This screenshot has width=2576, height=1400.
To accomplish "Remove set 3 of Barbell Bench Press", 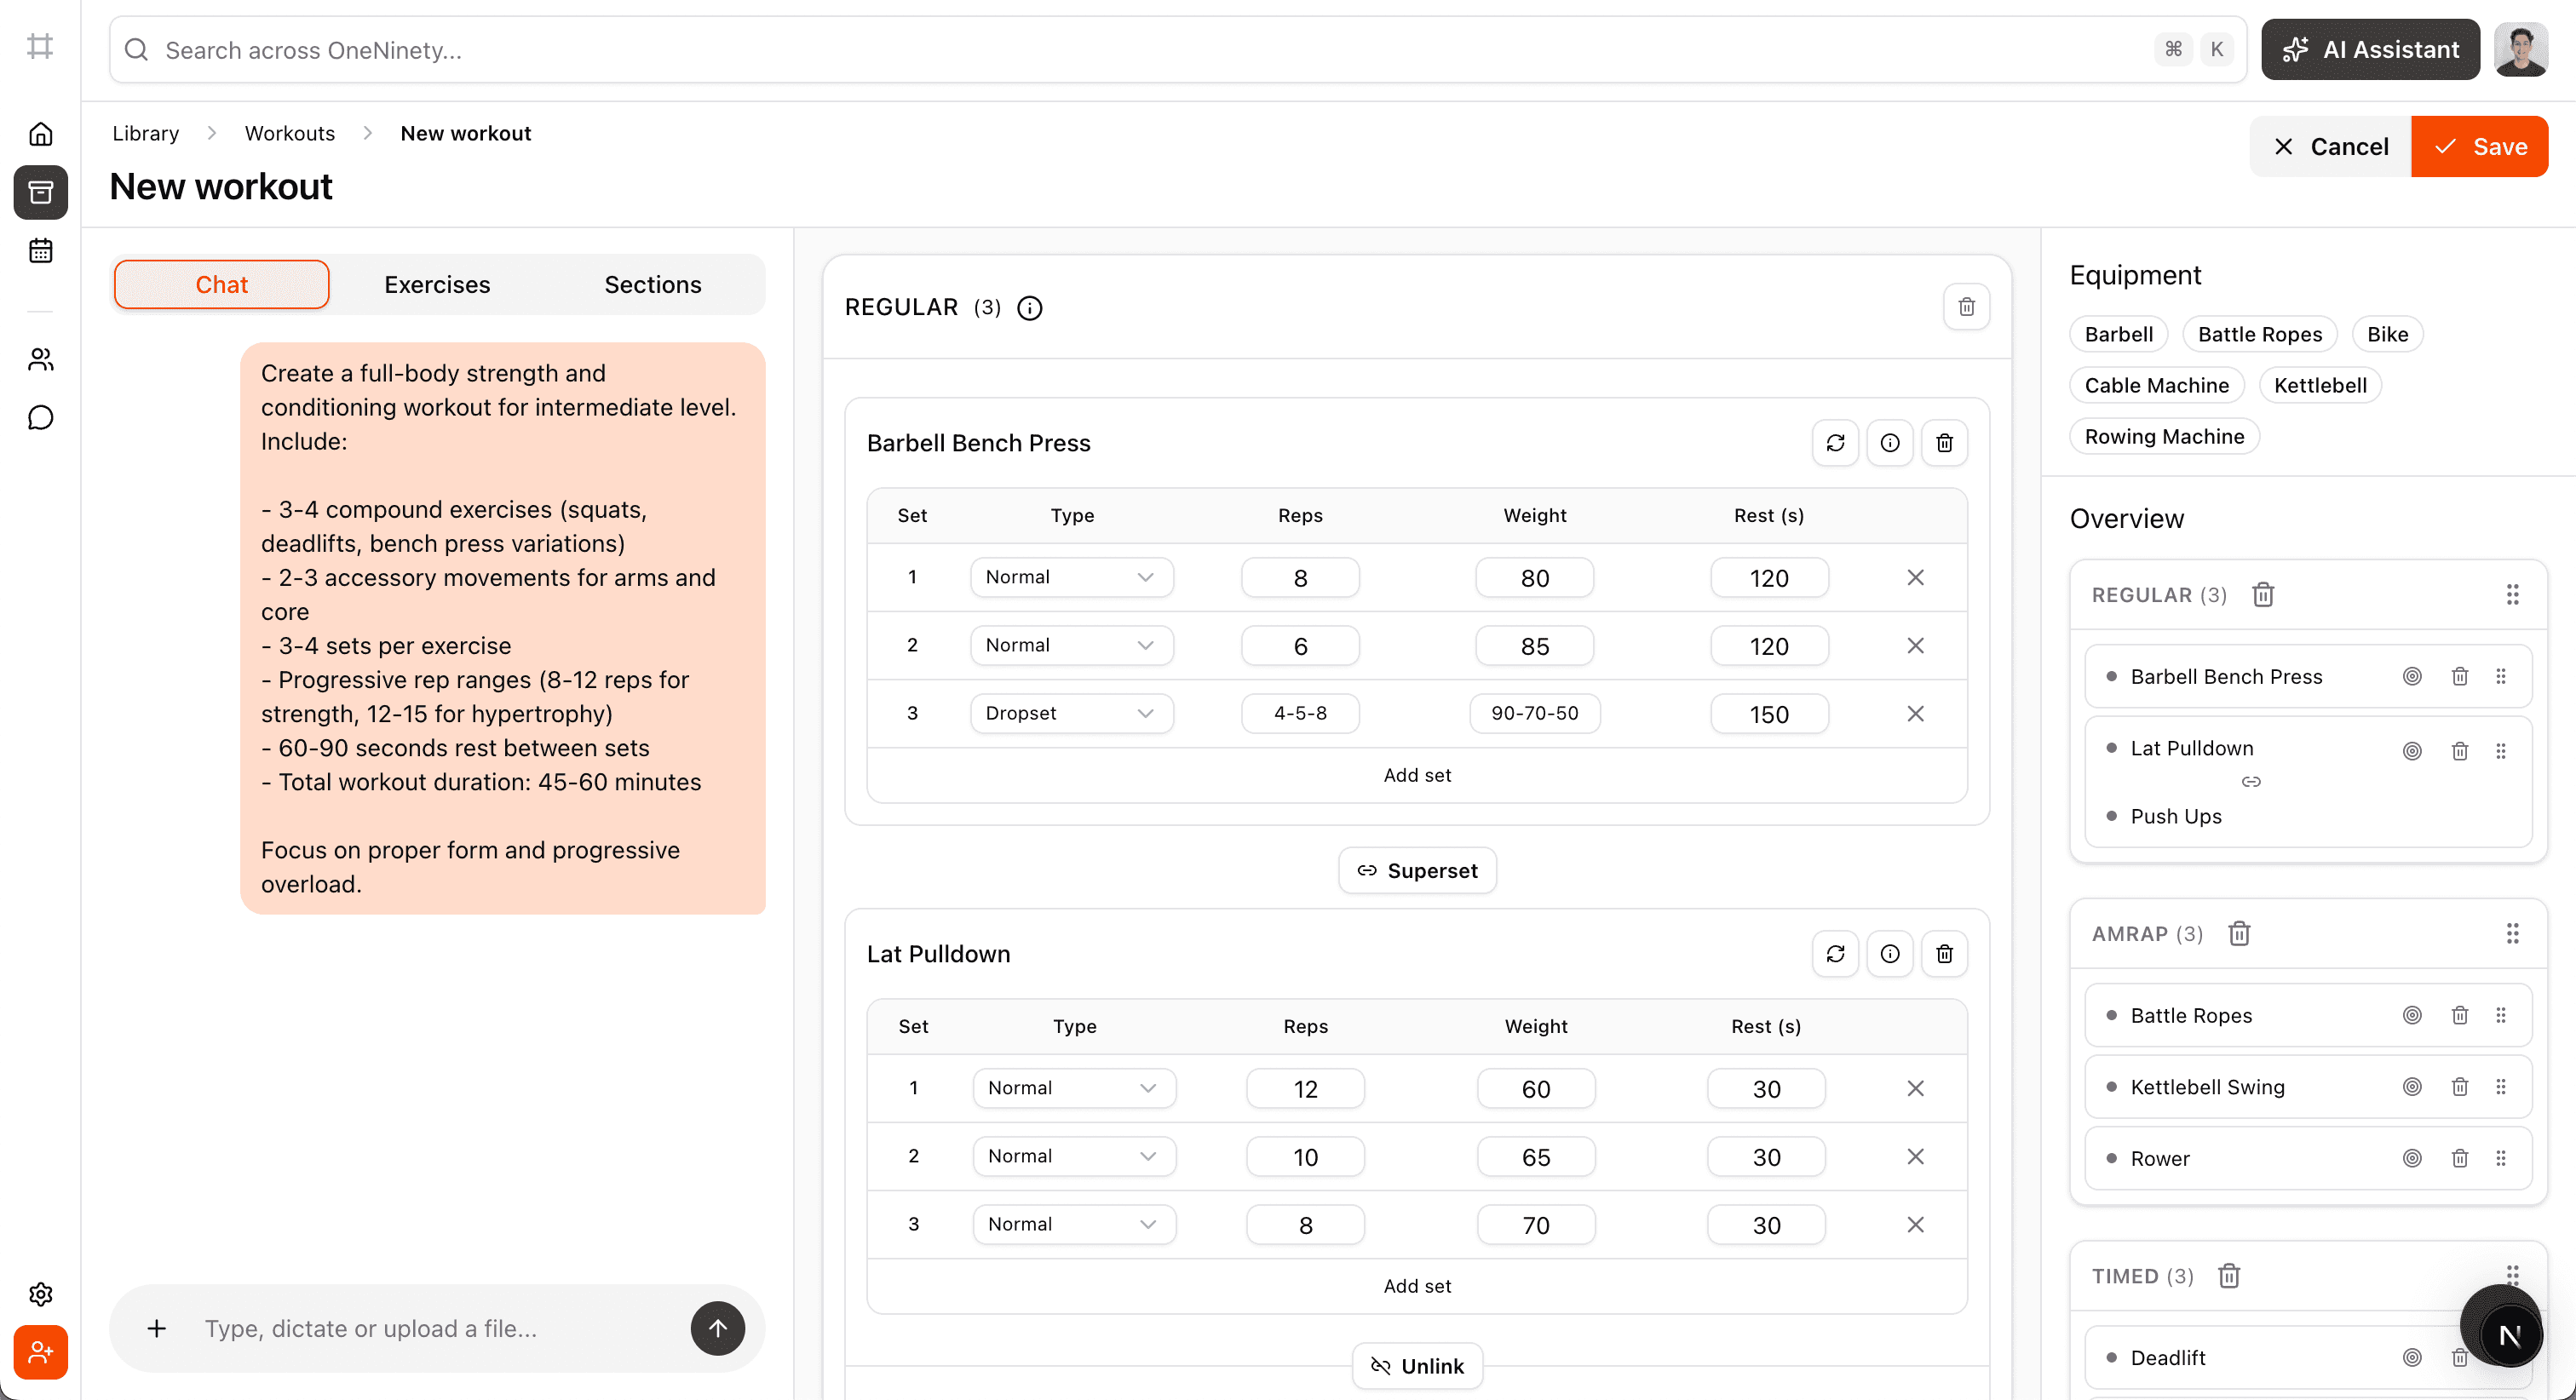I will tap(1915, 714).
